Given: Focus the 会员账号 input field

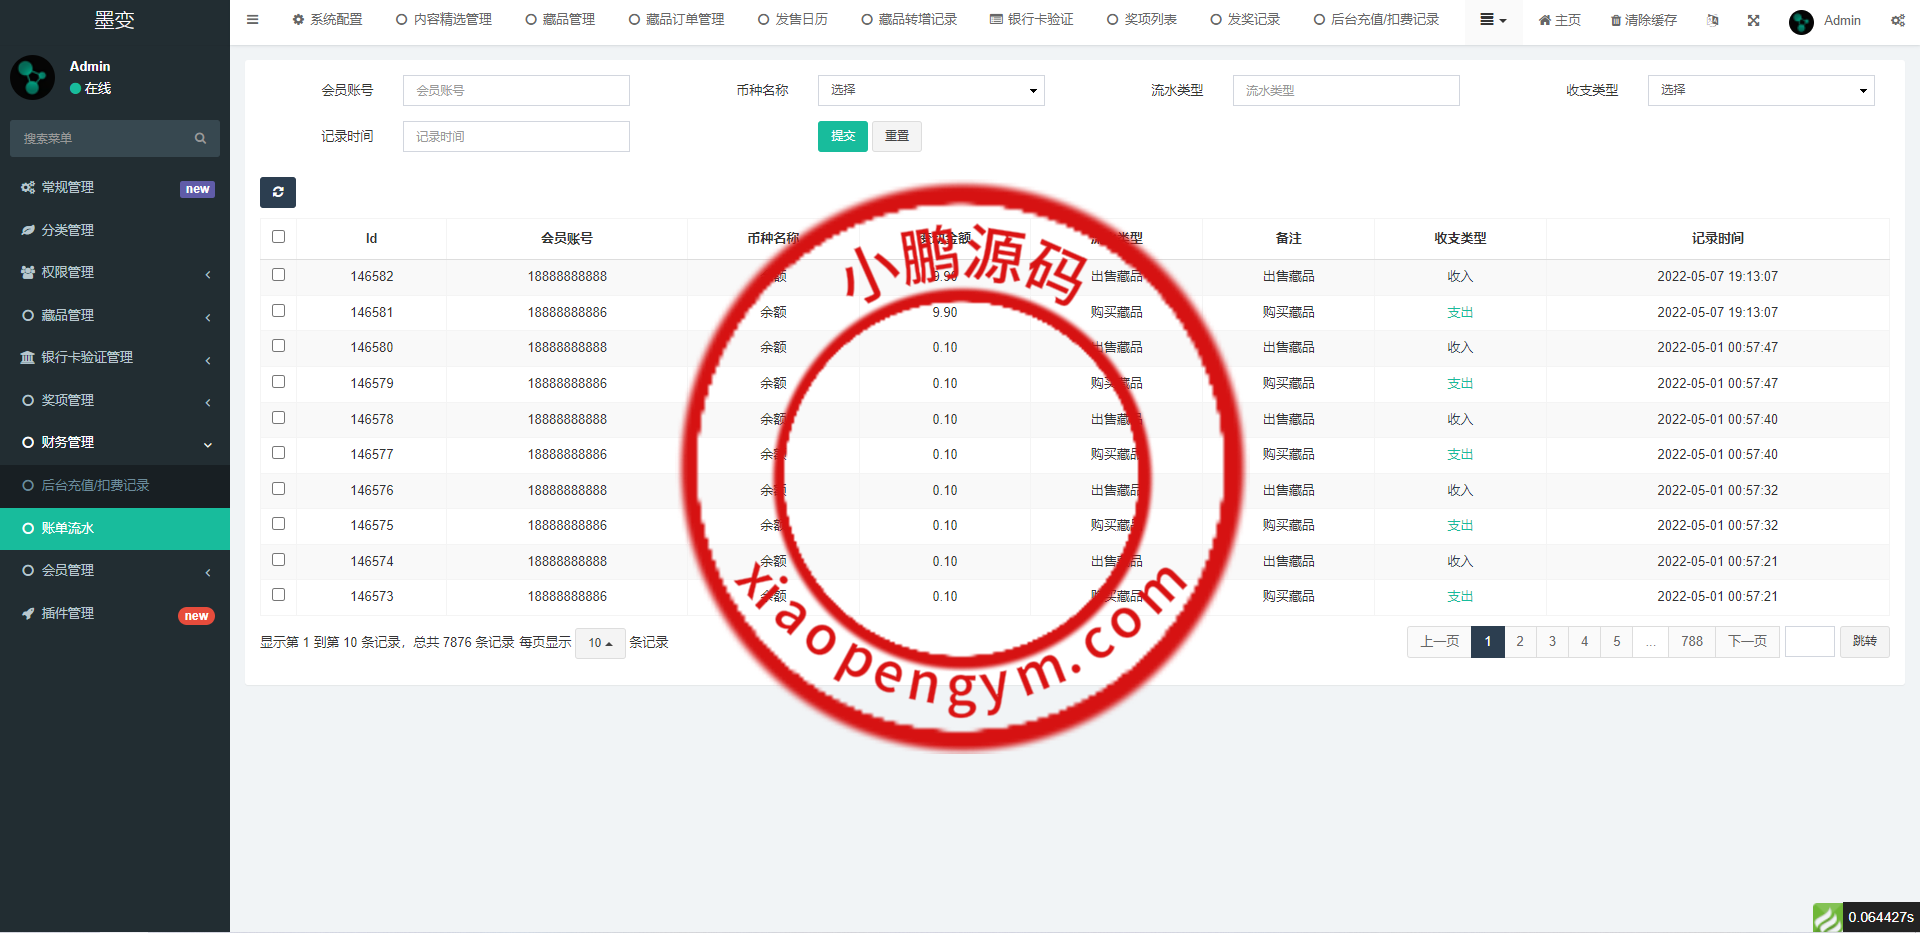Looking at the screenshot, I should (x=516, y=90).
